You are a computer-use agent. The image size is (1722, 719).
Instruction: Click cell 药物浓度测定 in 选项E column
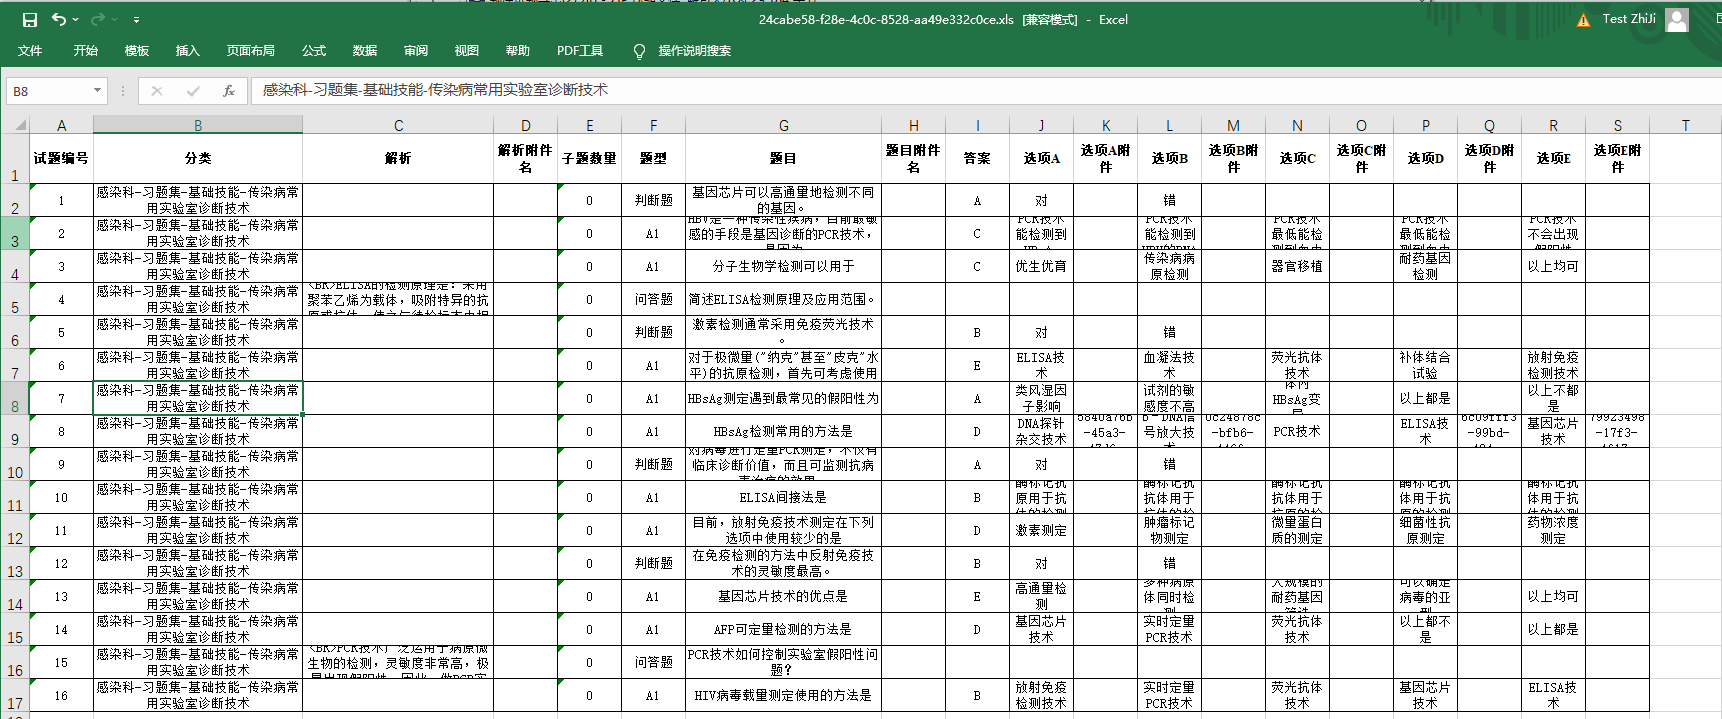click(x=1553, y=530)
